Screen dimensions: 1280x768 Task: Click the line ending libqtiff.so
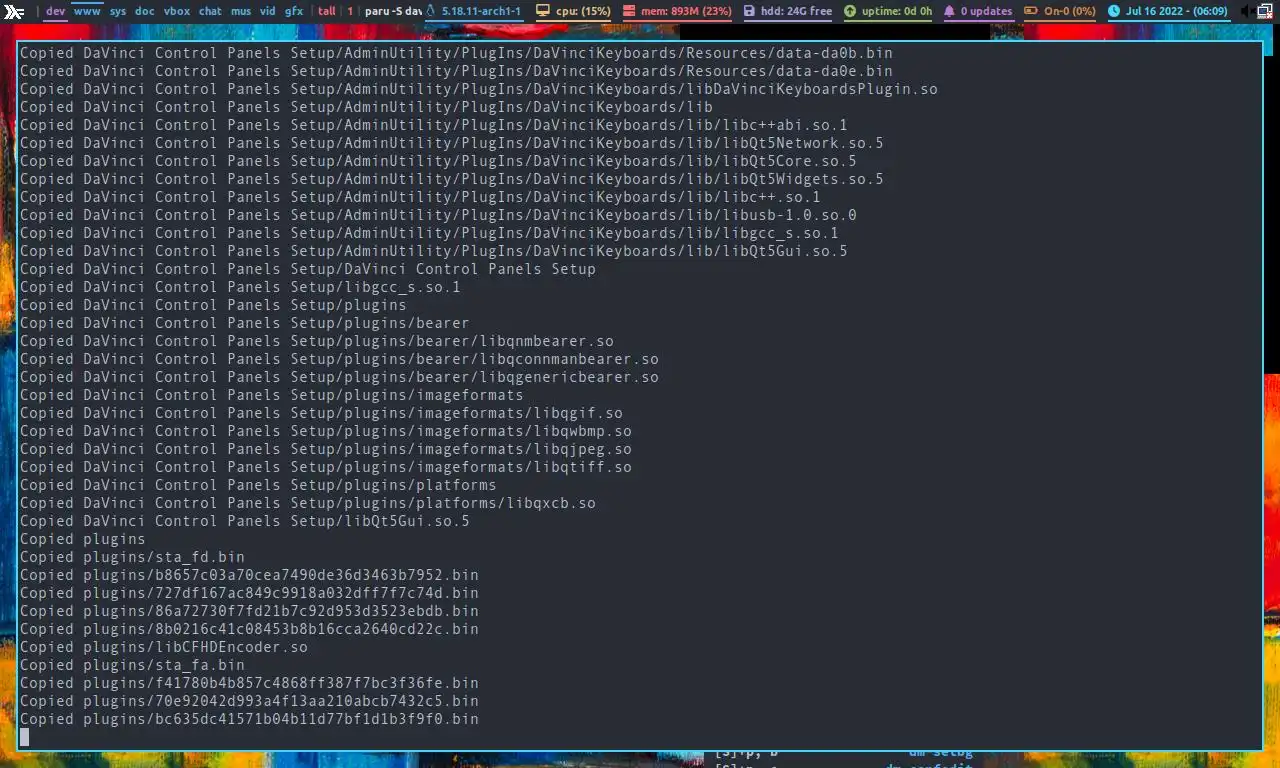(x=326, y=467)
